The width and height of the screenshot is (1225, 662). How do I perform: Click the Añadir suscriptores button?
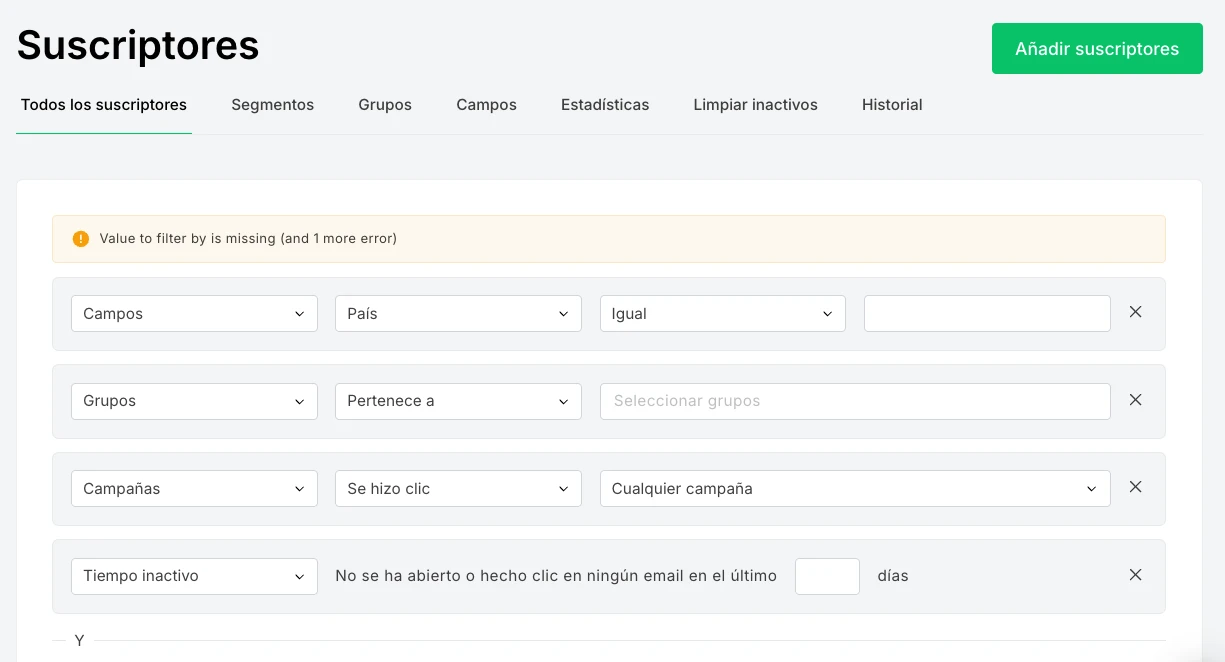[x=1096, y=49]
